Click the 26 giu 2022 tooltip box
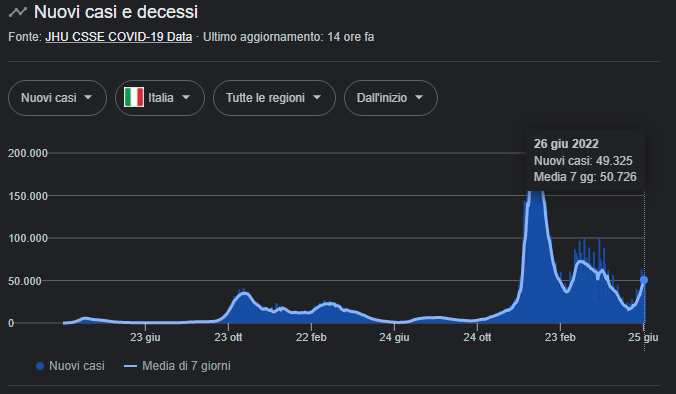This screenshot has width=676, height=394. click(x=585, y=160)
